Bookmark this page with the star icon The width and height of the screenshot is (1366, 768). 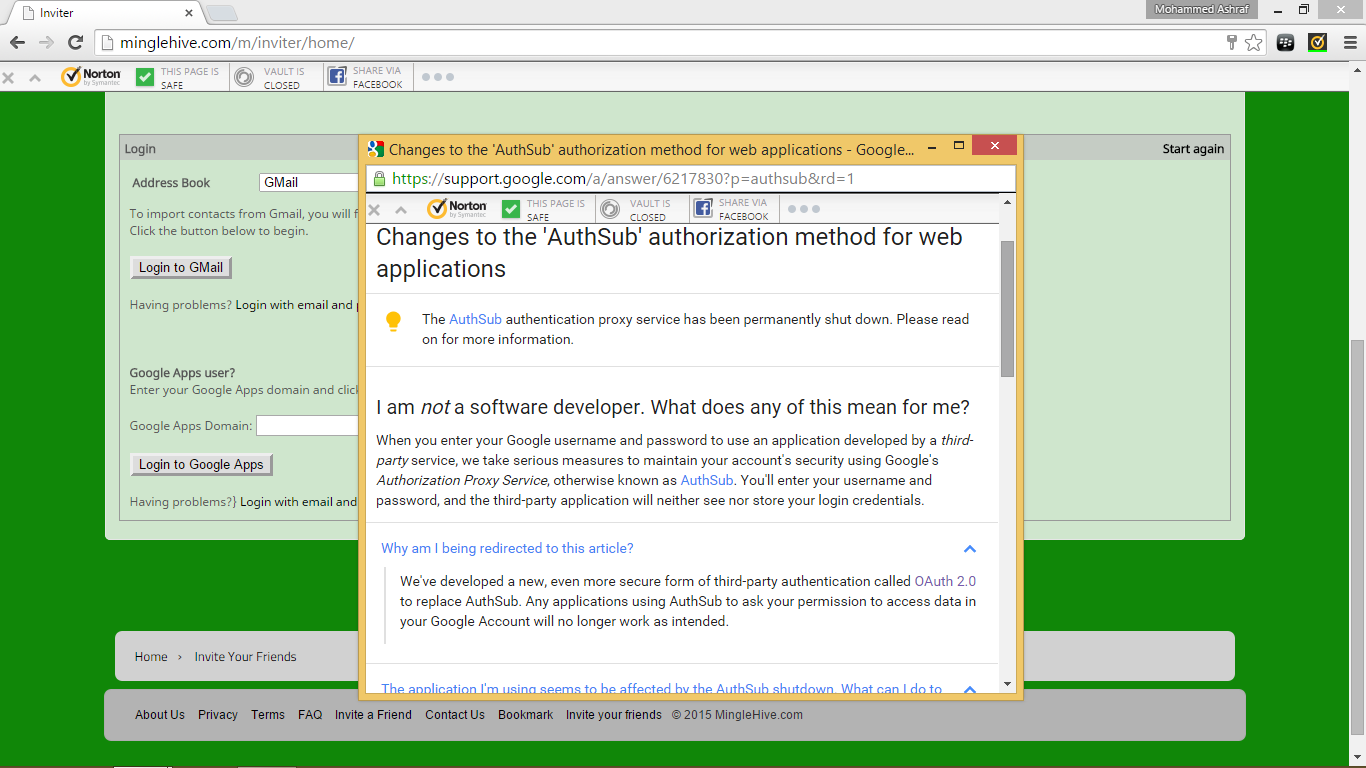pyautogui.click(x=1253, y=42)
